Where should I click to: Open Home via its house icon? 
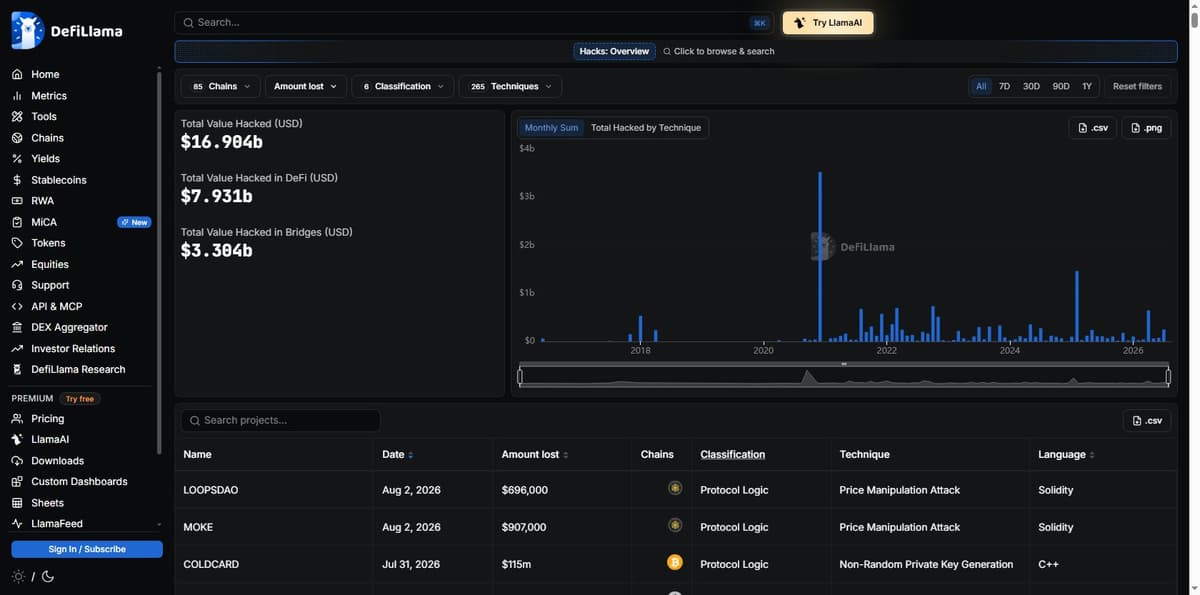tap(17, 74)
